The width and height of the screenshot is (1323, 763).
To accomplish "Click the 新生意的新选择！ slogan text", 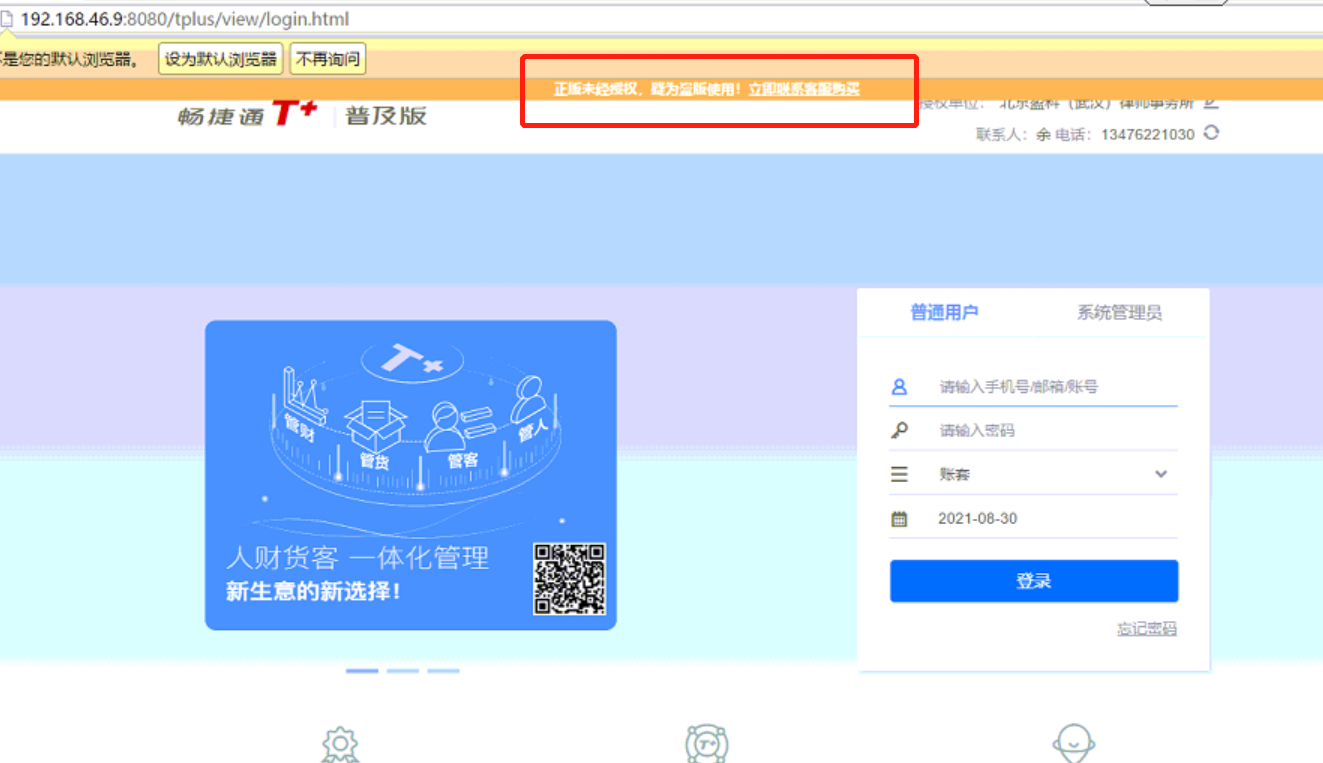I will (314, 591).
